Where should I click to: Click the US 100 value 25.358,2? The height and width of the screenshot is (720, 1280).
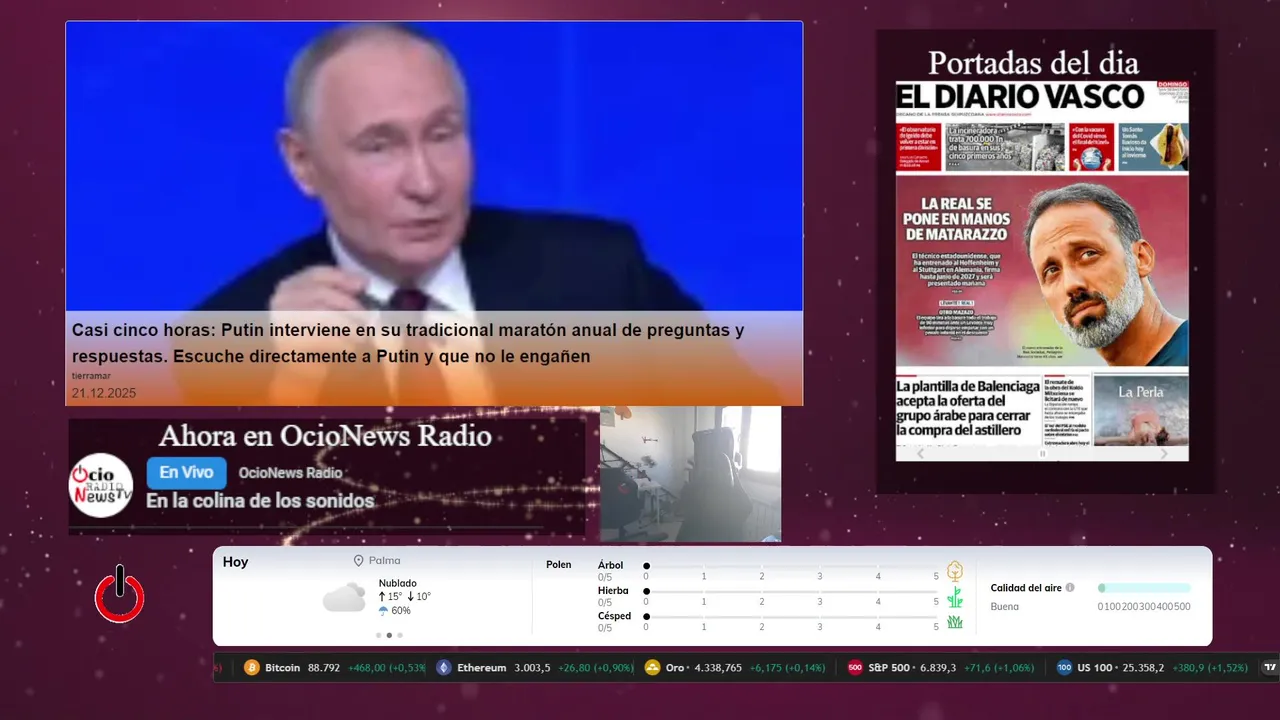pyautogui.click(x=1142, y=667)
